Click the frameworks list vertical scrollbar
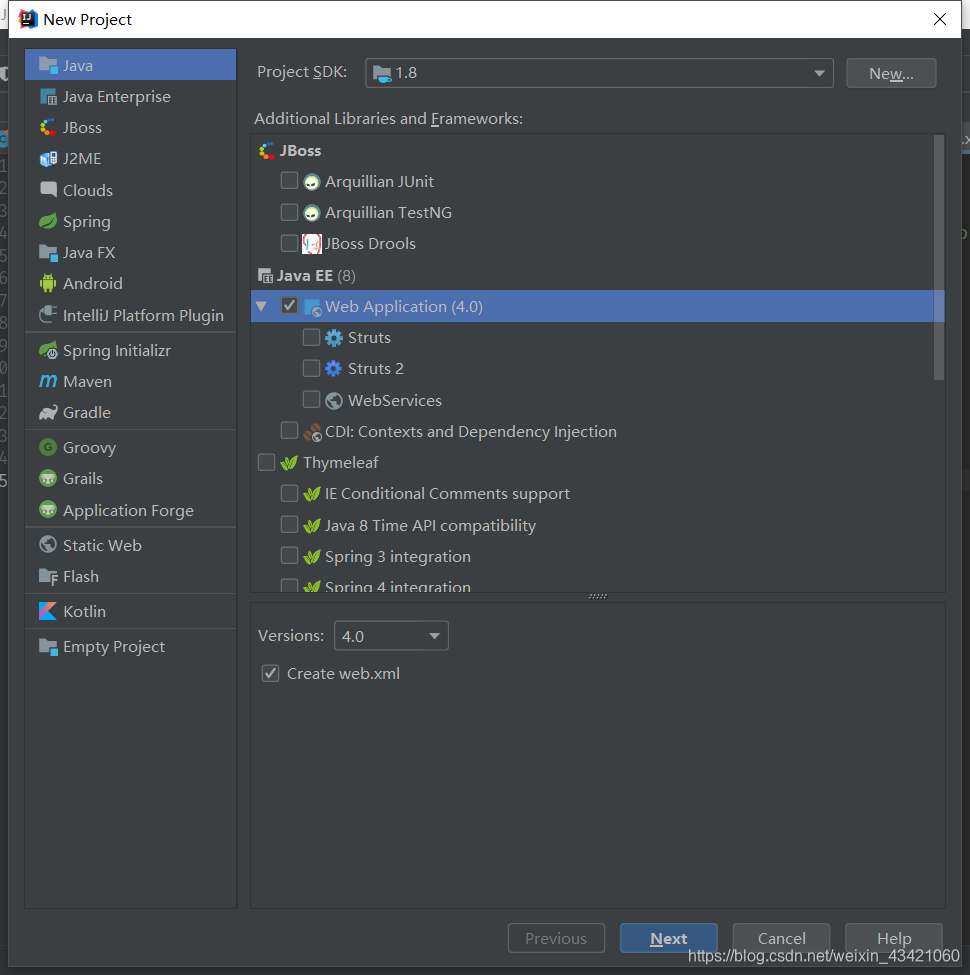The height and width of the screenshot is (975, 970). 938,258
